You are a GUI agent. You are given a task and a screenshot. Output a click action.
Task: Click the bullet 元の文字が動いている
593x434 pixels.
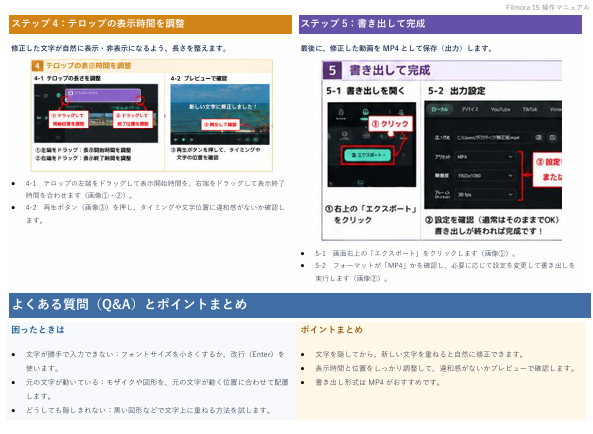point(157,389)
